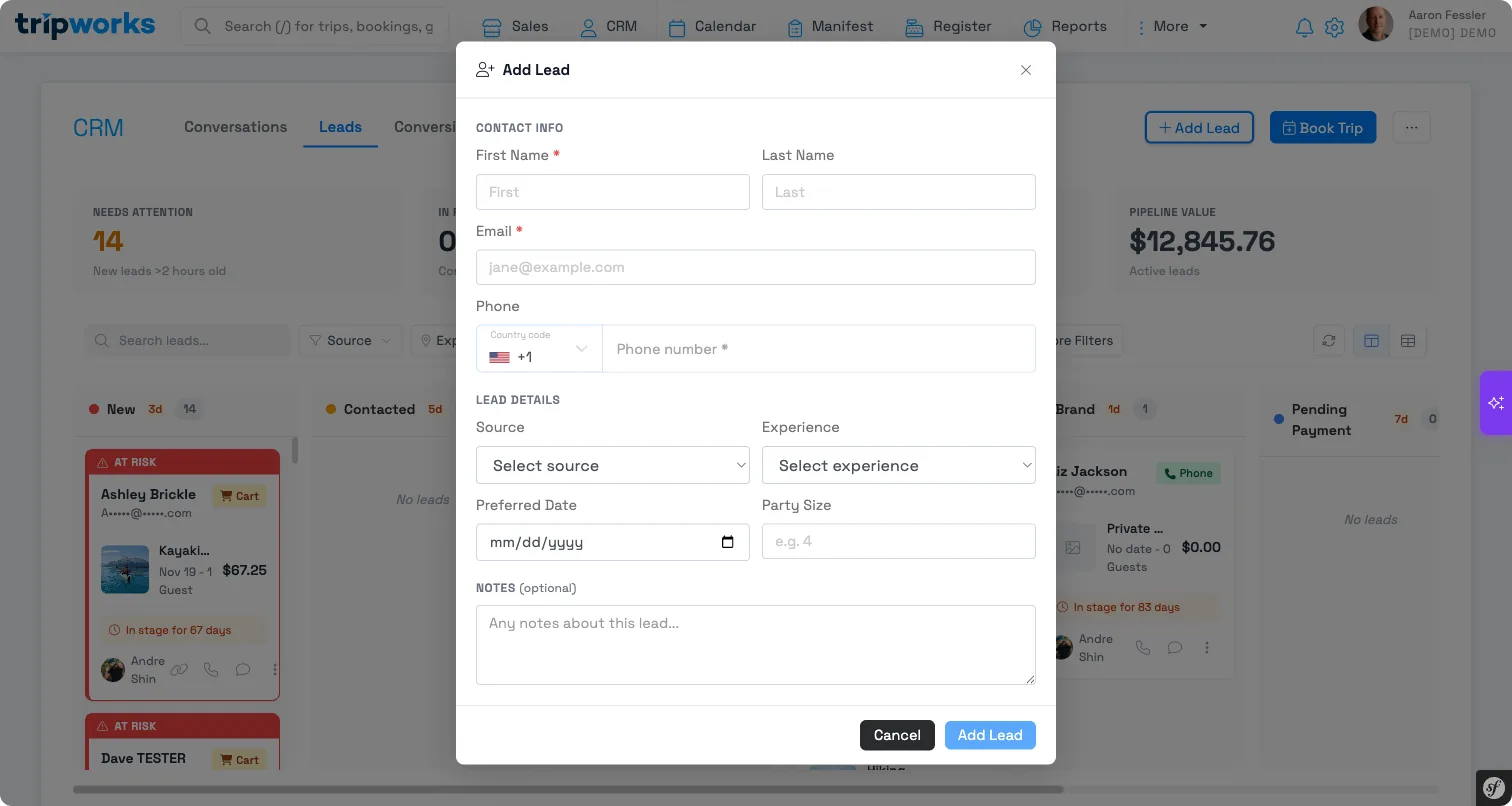Image resolution: width=1512 pixels, height=806 pixels.
Task: Click the global search bar
Action: coord(315,26)
